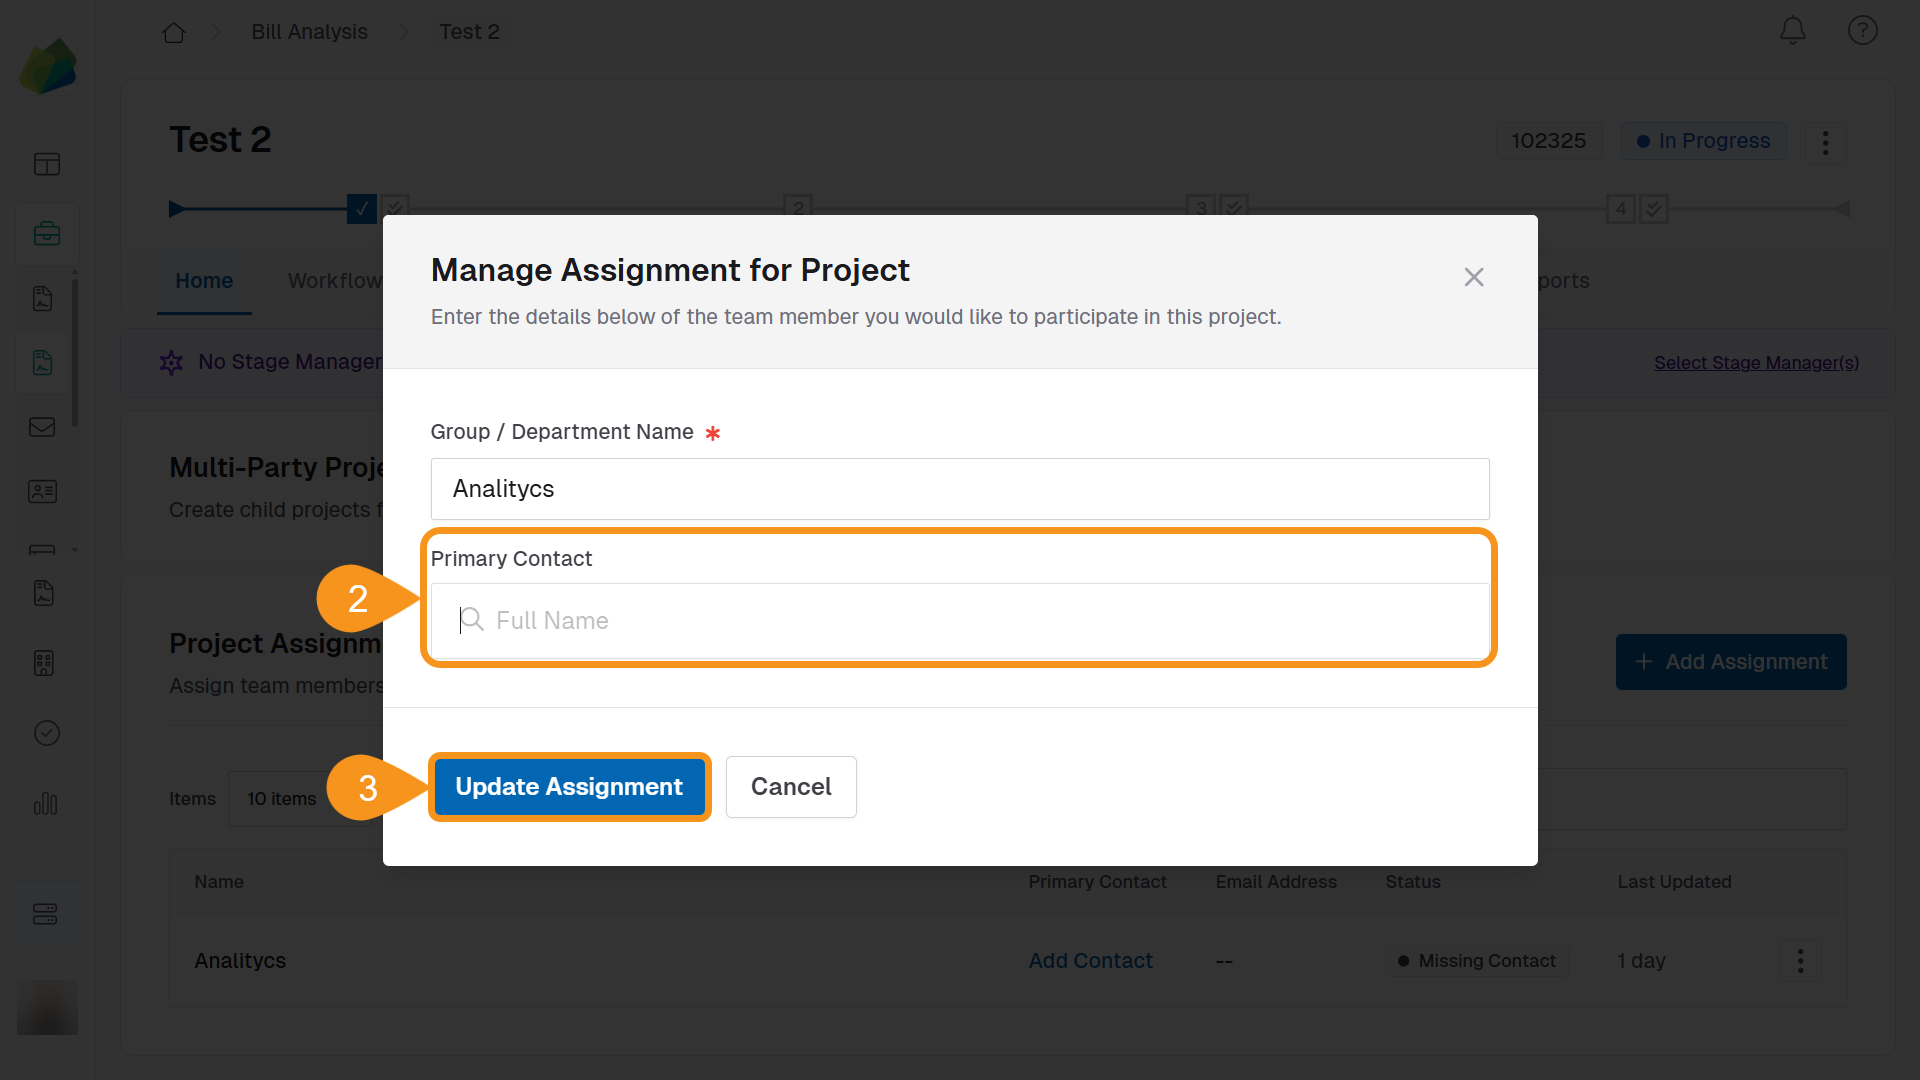The height and width of the screenshot is (1080, 1920).
Task: Click the stage 4 completion checkmark marker
Action: coord(1653,208)
